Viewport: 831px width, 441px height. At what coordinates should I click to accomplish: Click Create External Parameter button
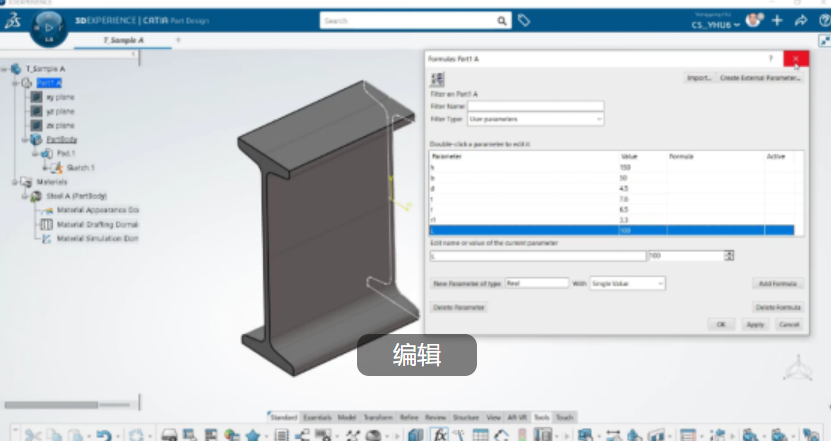pos(761,78)
